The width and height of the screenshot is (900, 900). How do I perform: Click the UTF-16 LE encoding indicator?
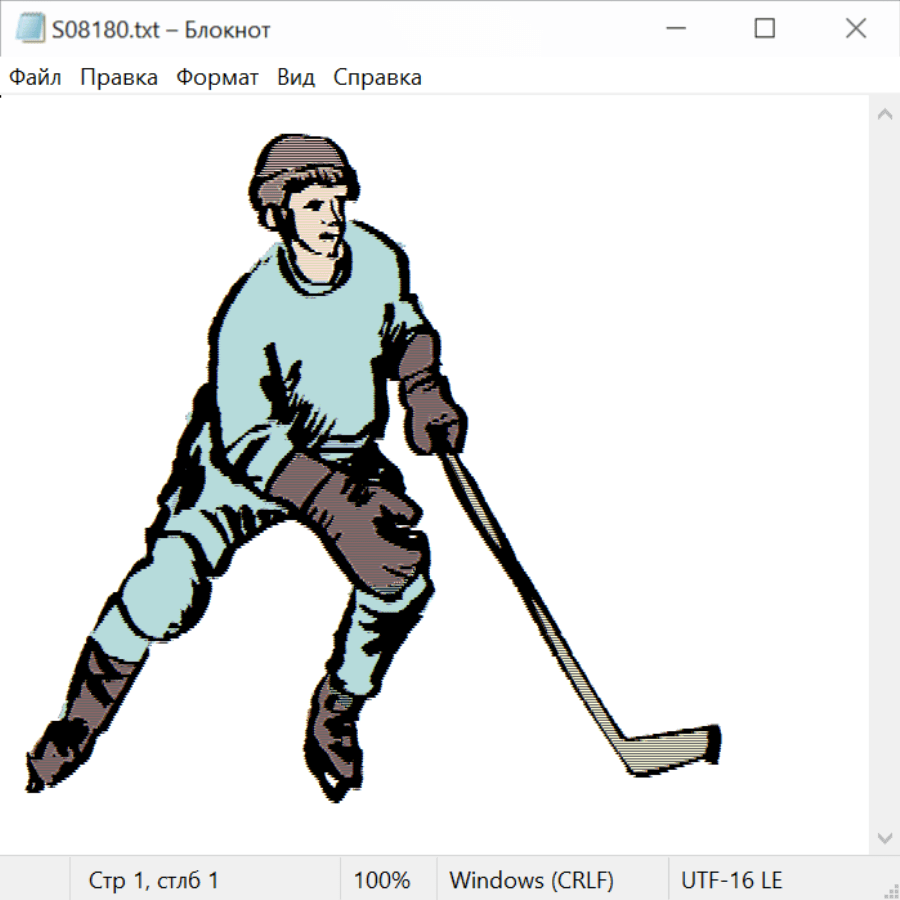click(731, 881)
